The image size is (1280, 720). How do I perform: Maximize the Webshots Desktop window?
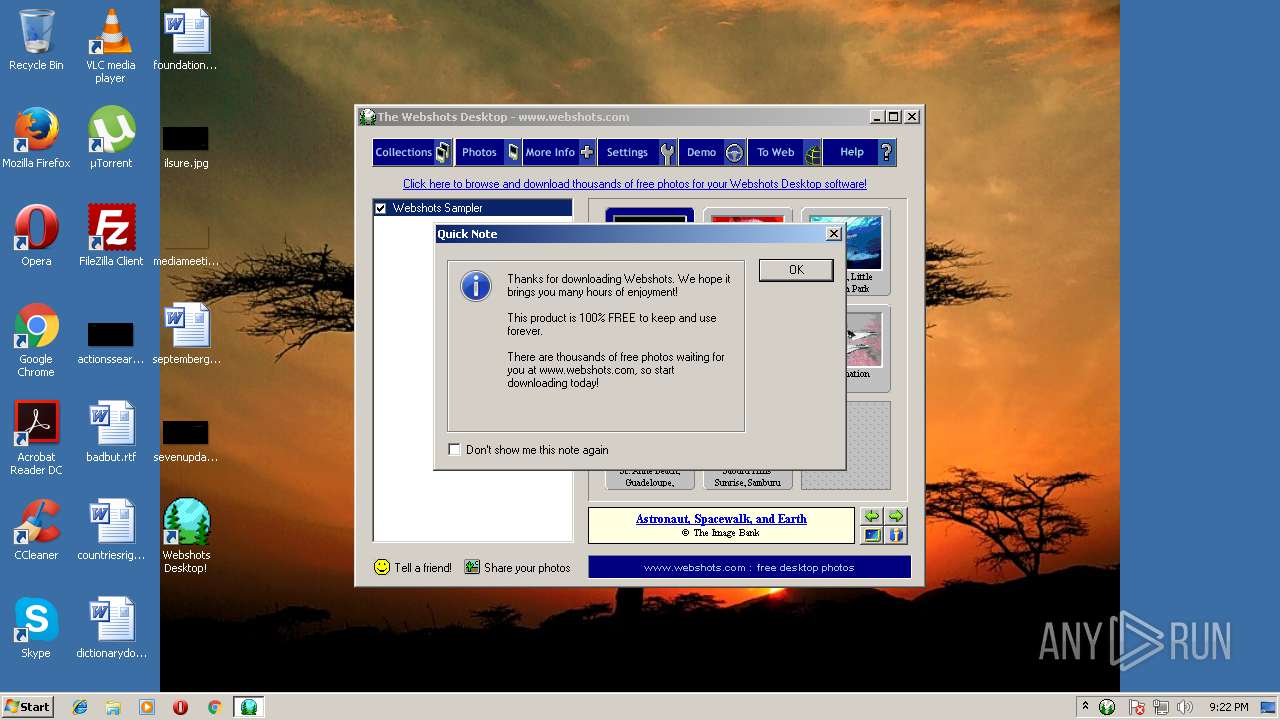[894, 117]
